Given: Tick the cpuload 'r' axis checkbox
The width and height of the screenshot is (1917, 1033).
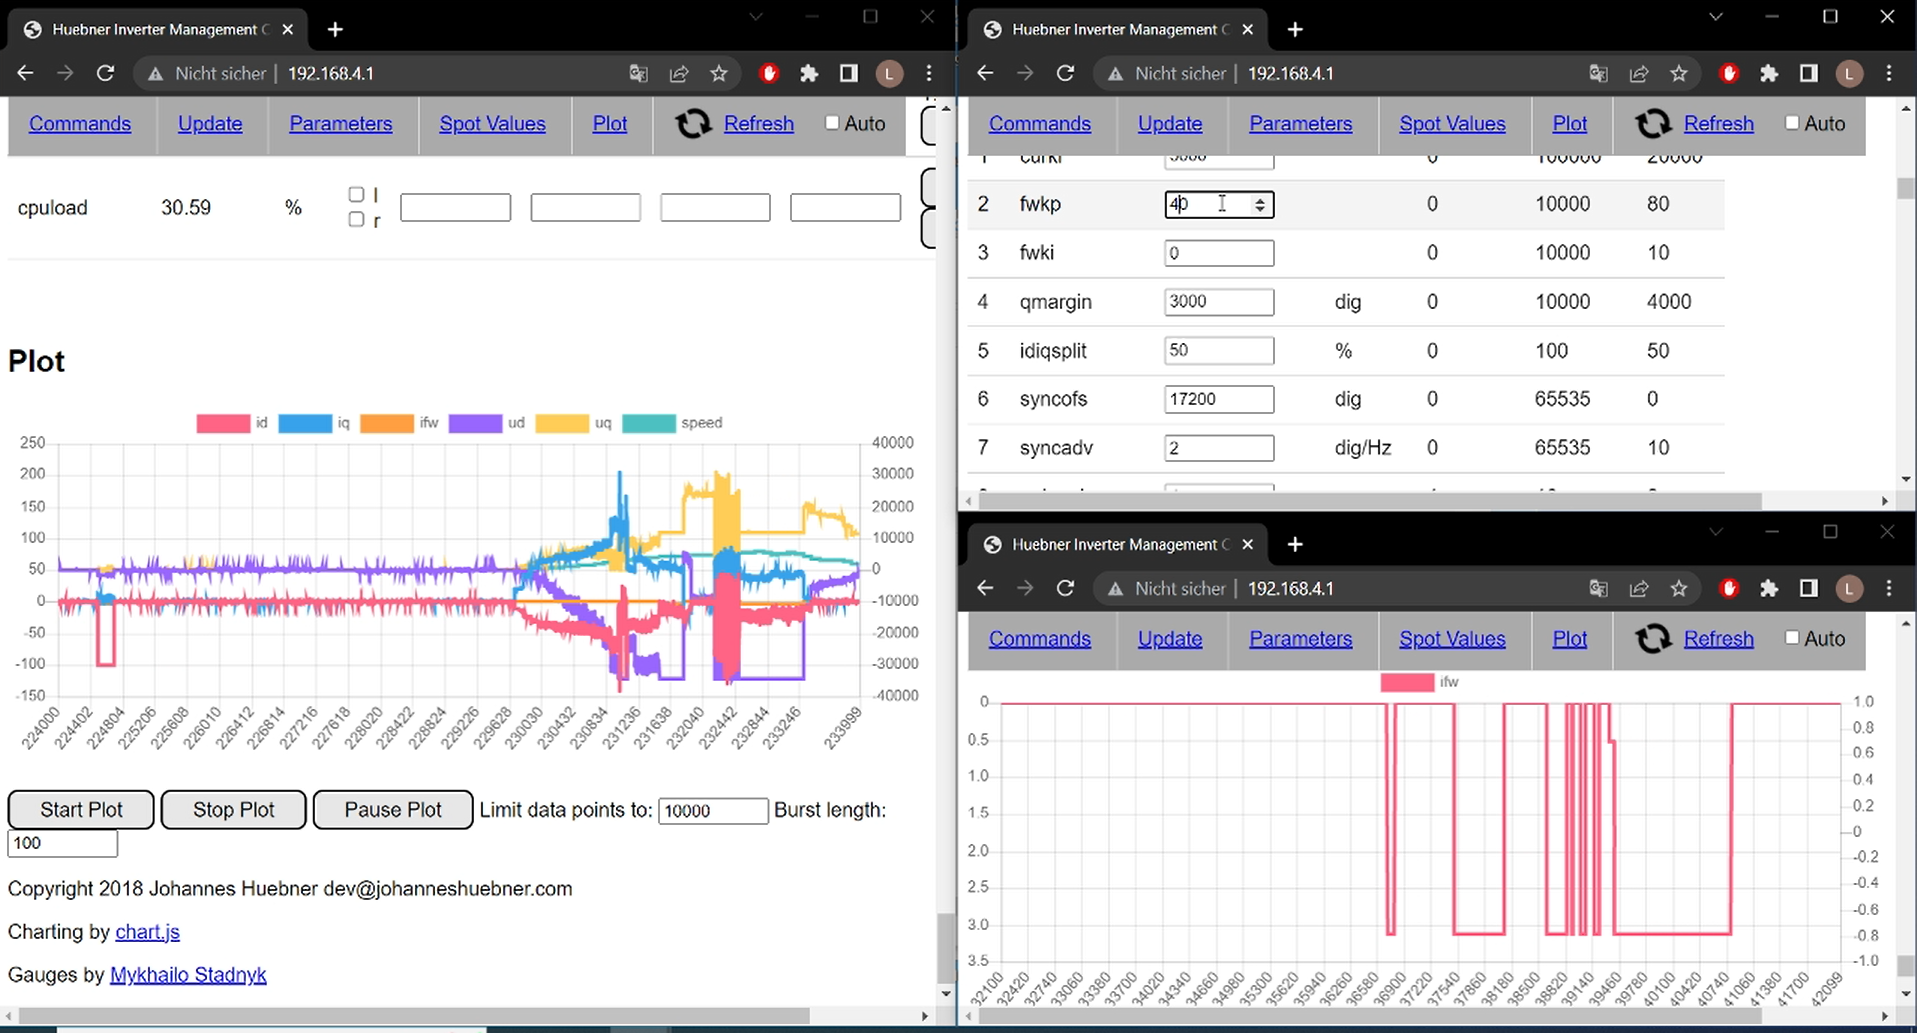Looking at the screenshot, I should coord(356,219).
